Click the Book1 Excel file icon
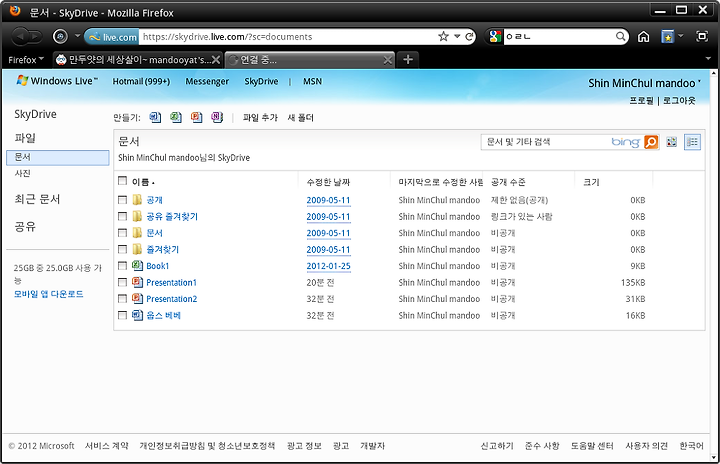This screenshot has height=464, width=720. [x=137, y=265]
